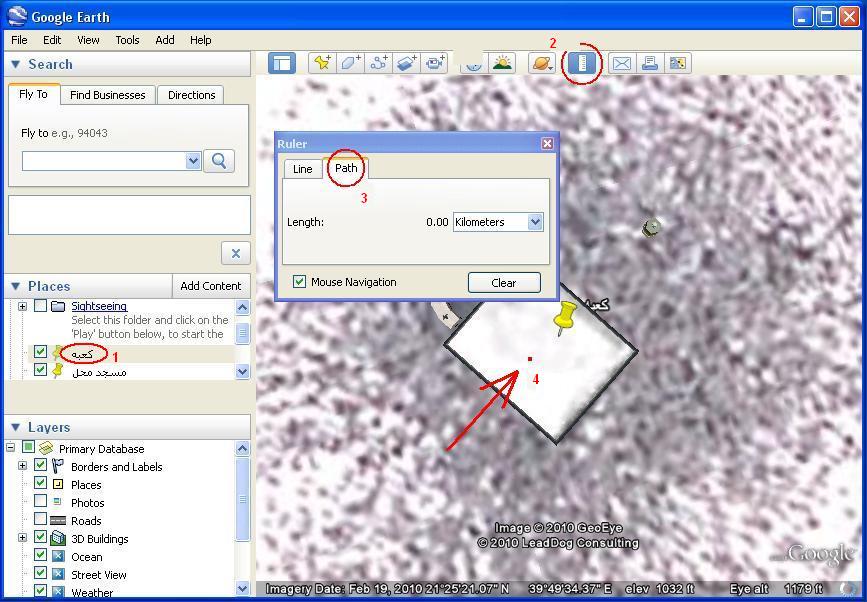The image size is (867, 602).
Task: Email the current view icon
Action: point(621,63)
